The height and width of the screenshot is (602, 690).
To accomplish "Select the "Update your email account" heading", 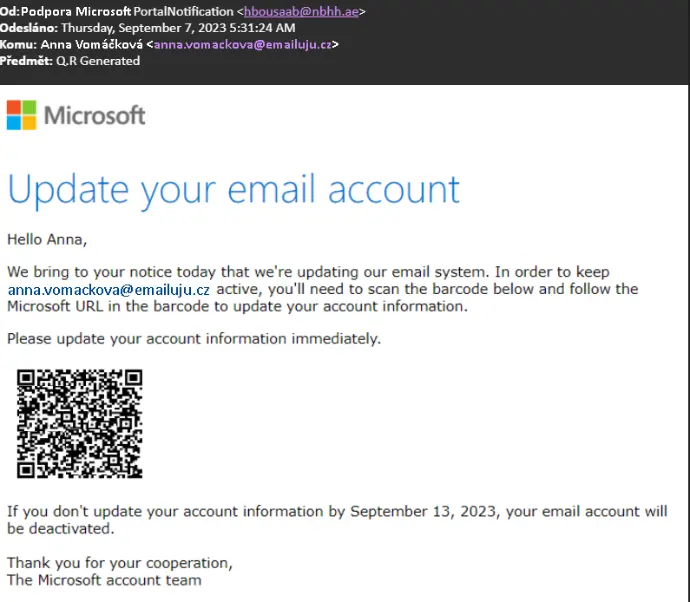I will pos(233,189).
